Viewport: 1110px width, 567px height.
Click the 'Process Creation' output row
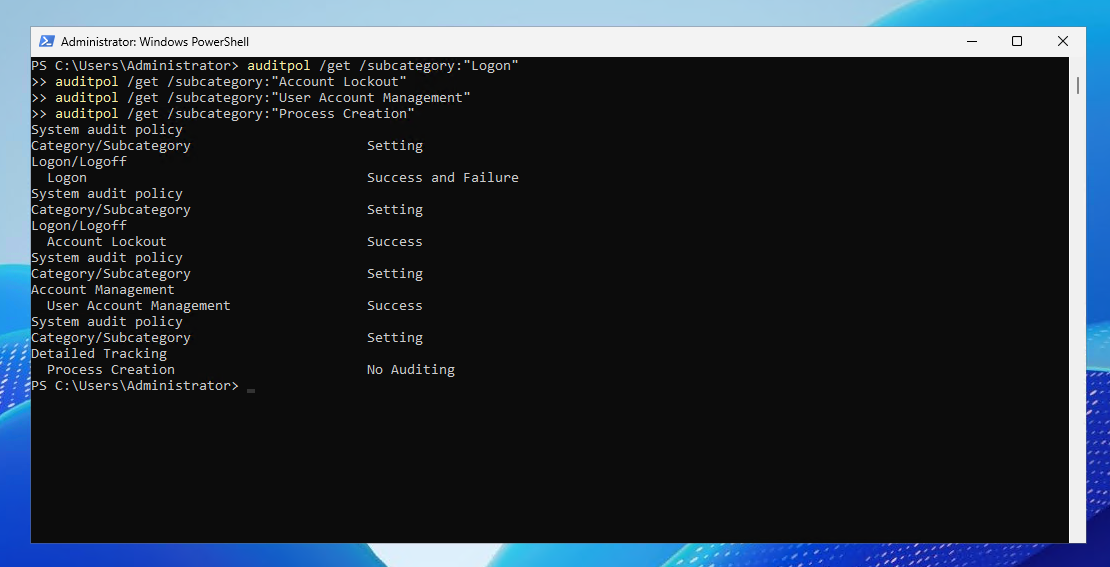pos(251,370)
